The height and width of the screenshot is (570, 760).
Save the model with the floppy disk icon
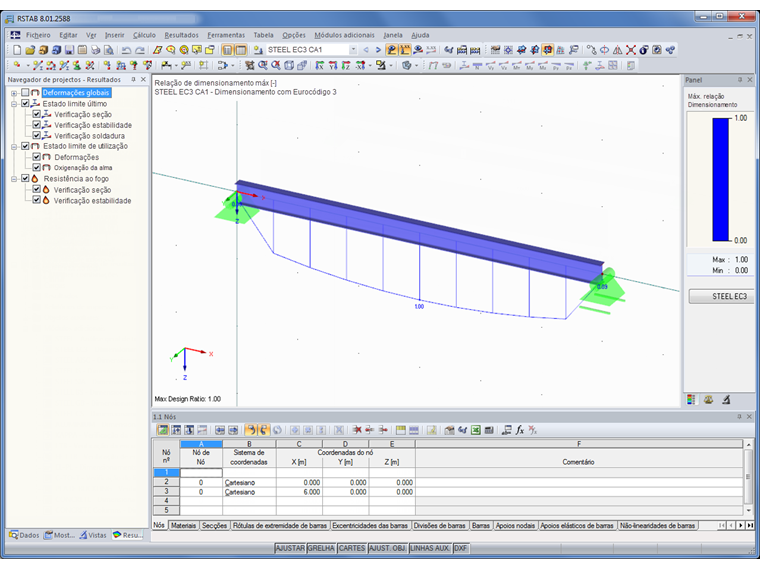(x=69, y=50)
